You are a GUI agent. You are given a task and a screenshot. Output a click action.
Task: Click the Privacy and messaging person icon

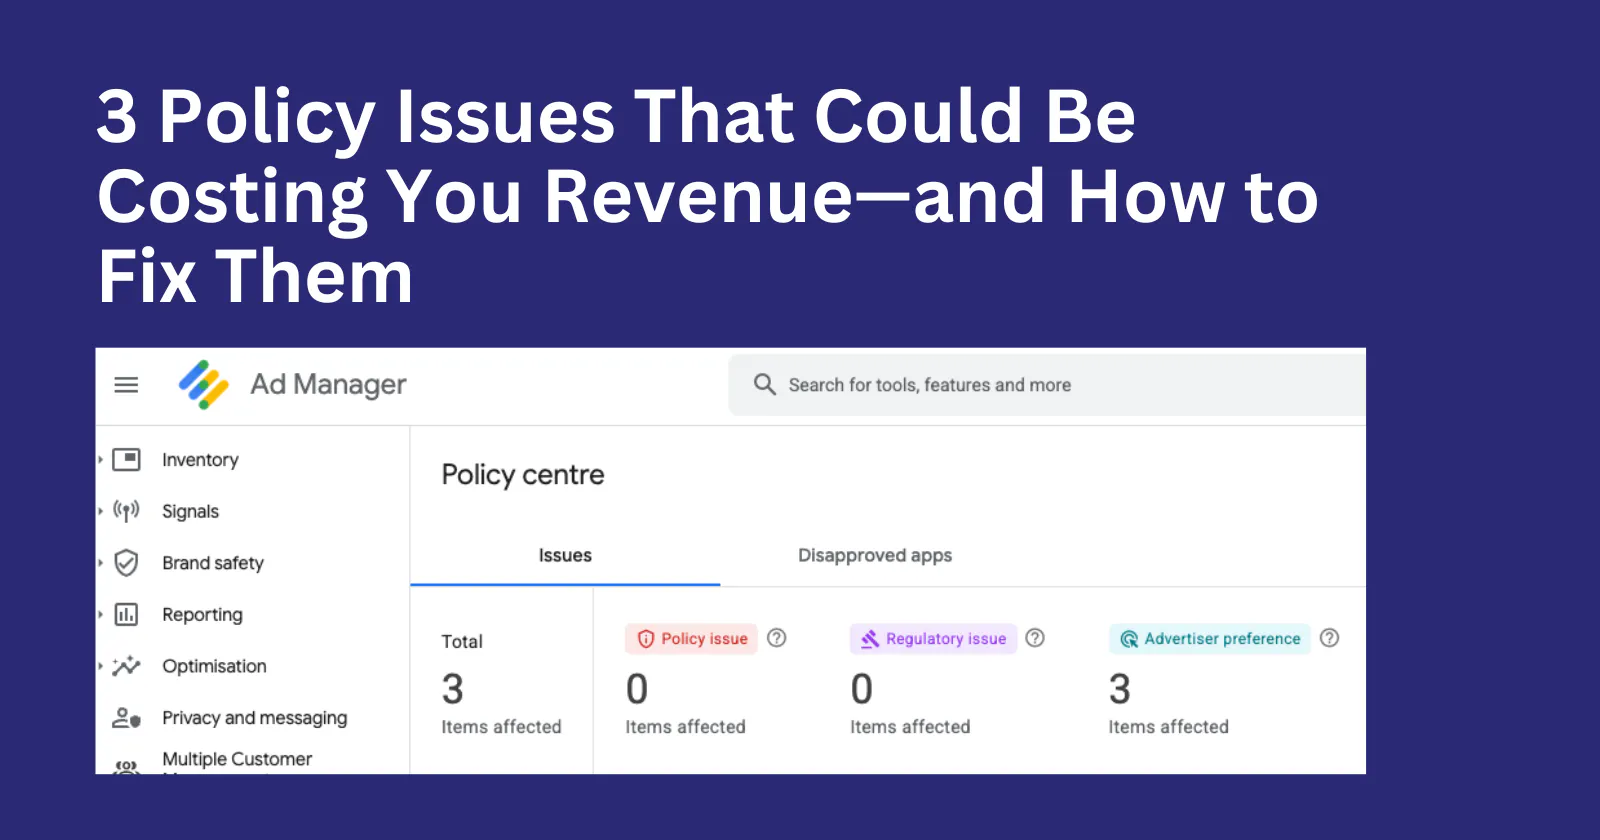(x=126, y=718)
